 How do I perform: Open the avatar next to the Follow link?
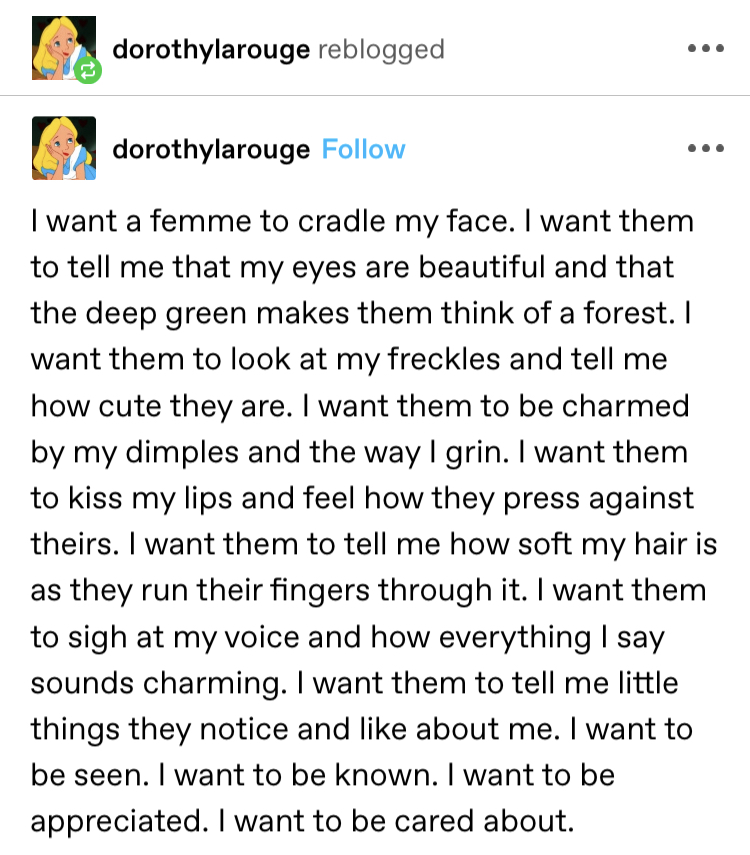(64, 148)
